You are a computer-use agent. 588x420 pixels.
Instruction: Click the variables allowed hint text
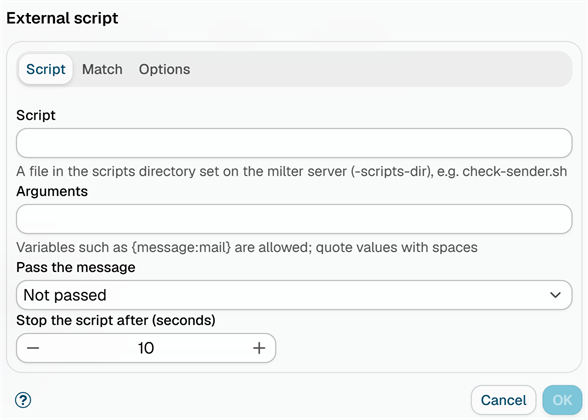coord(247,248)
